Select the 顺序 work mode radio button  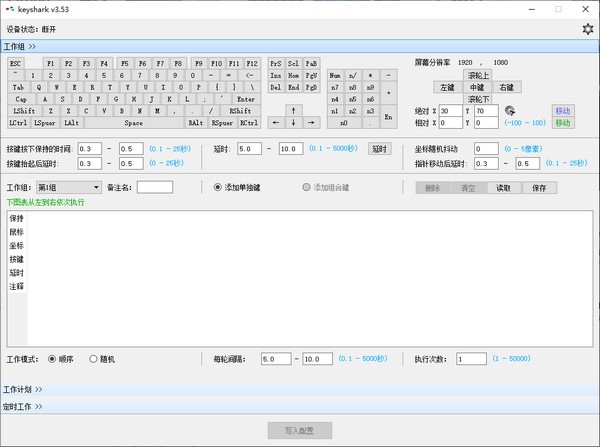pos(52,359)
